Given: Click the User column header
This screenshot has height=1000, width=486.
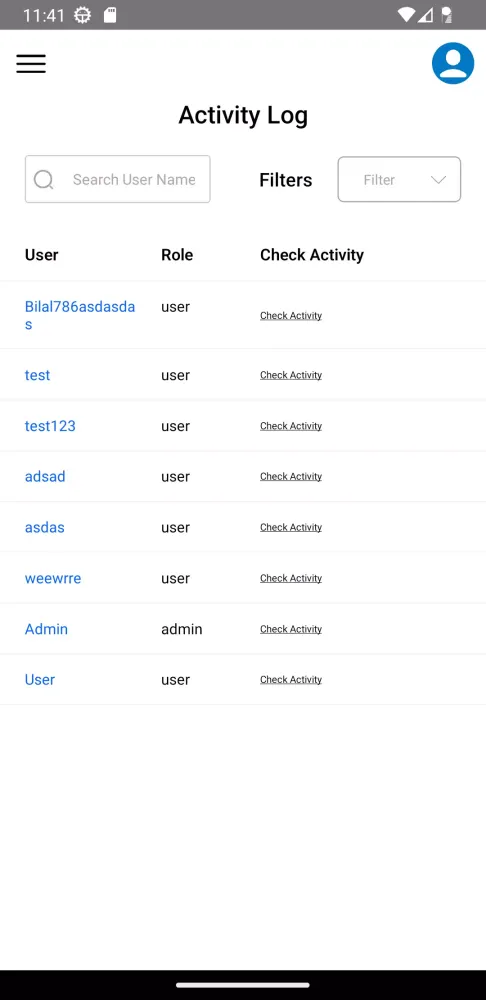Looking at the screenshot, I should tap(41, 254).
